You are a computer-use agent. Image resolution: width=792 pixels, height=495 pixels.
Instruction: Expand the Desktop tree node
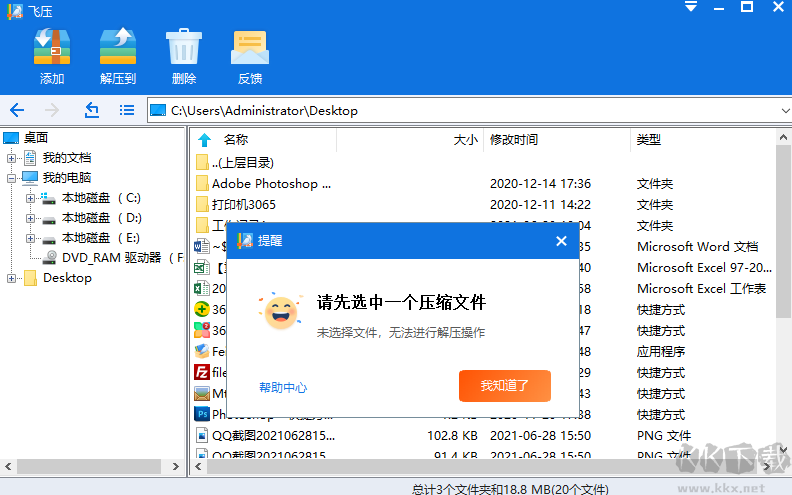(11, 278)
